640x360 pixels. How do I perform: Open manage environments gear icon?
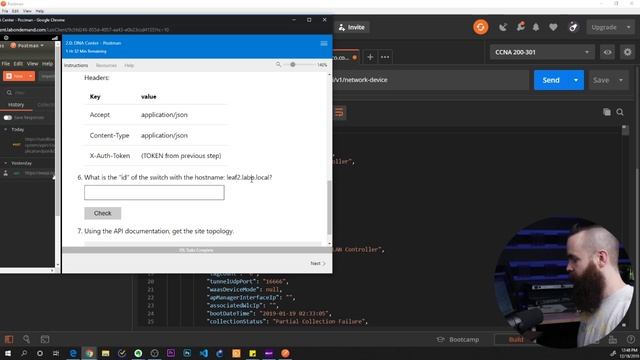click(x=627, y=52)
